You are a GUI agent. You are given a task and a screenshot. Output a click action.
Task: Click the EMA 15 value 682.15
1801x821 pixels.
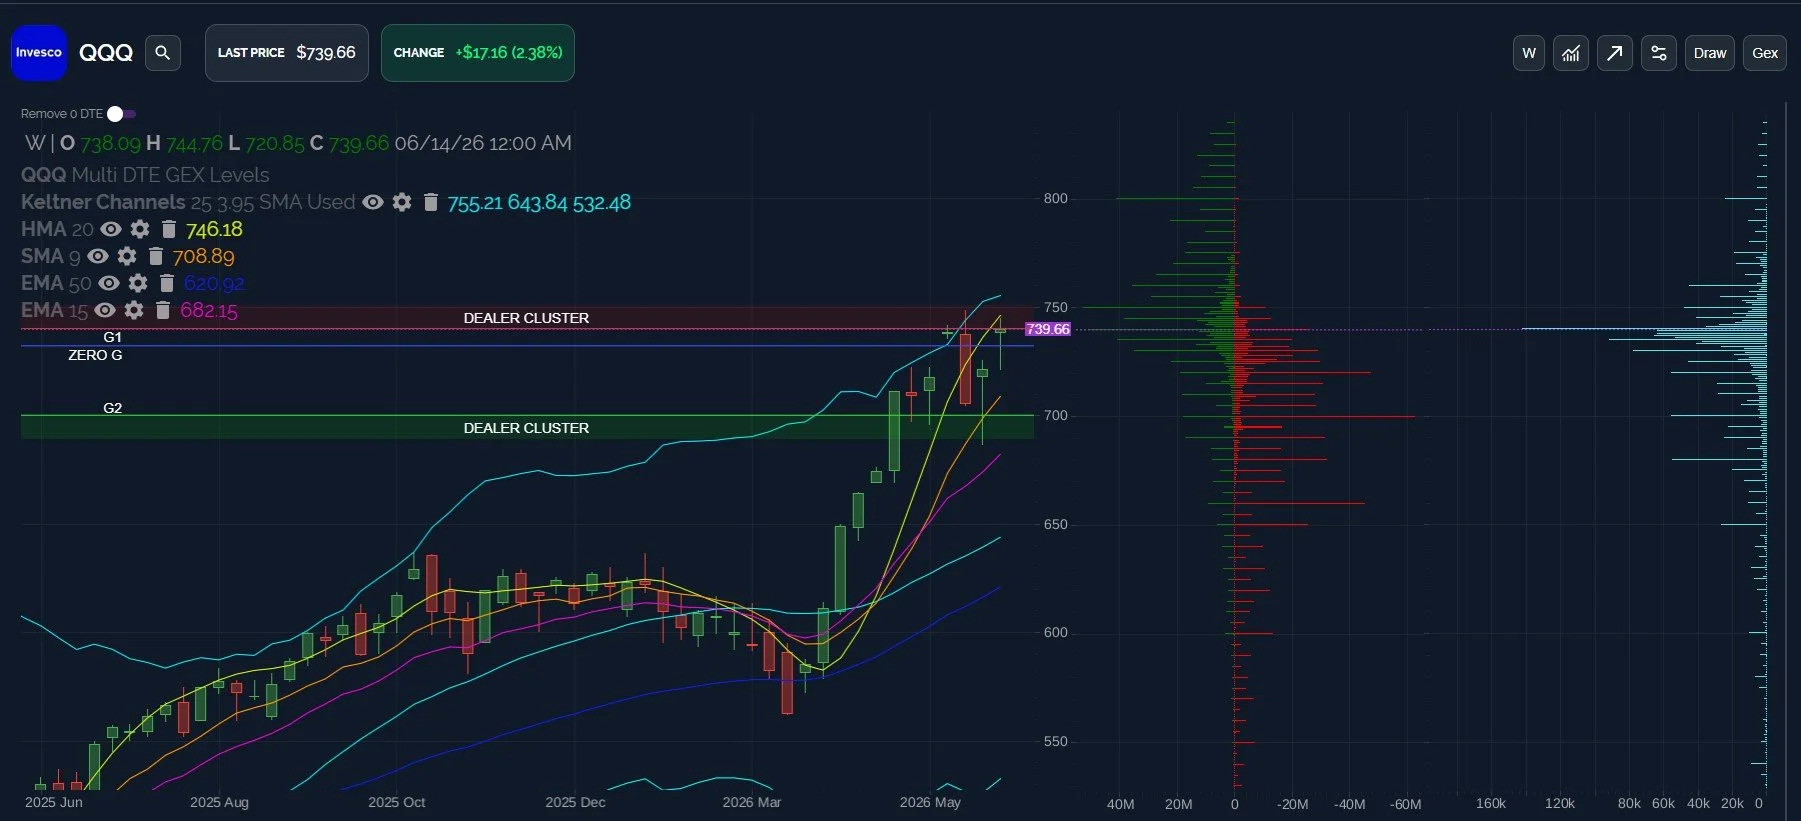pyautogui.click(x=209, y=311)
